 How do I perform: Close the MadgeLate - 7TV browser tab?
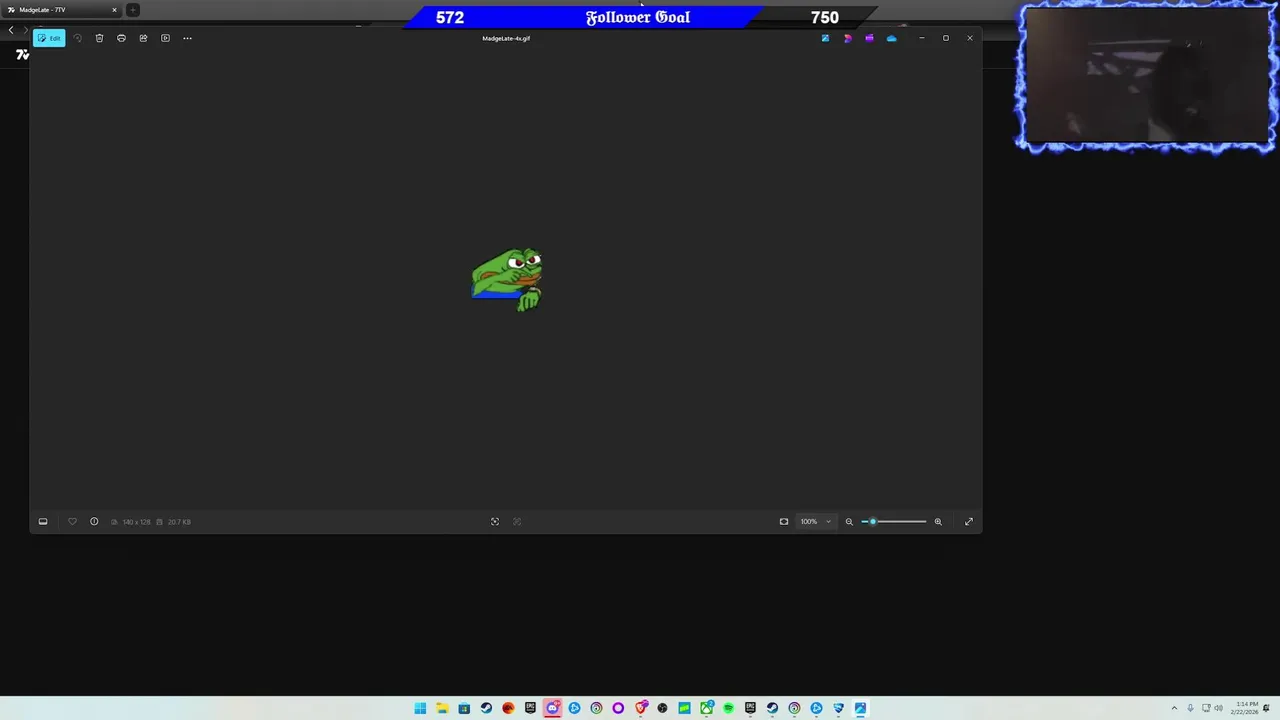pyautogui.click(x=114, y=10)
